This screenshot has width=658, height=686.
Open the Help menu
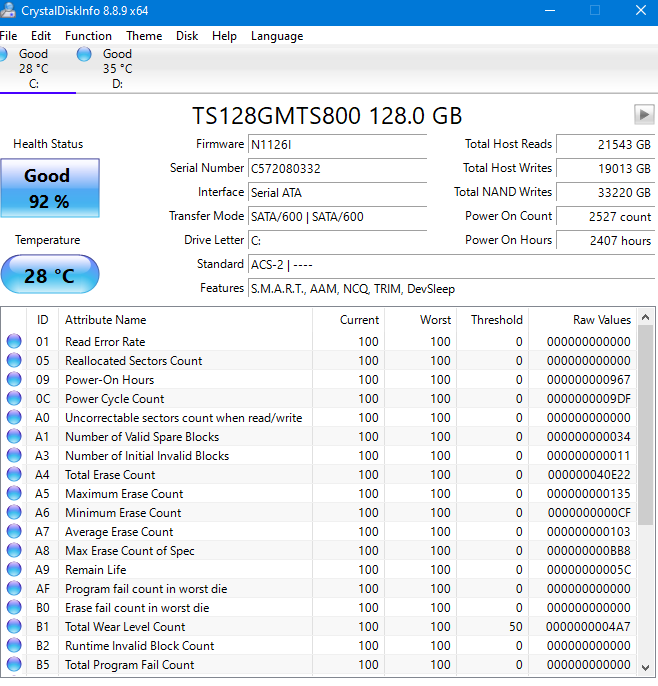224,36
